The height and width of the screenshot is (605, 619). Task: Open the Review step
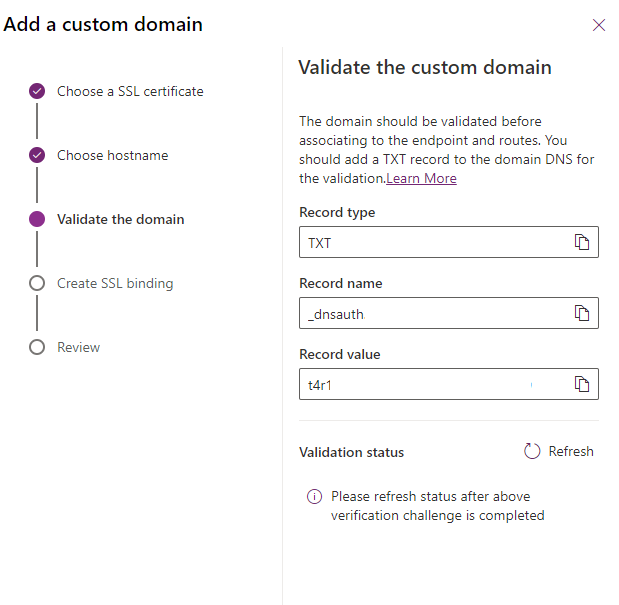(78, 347)
